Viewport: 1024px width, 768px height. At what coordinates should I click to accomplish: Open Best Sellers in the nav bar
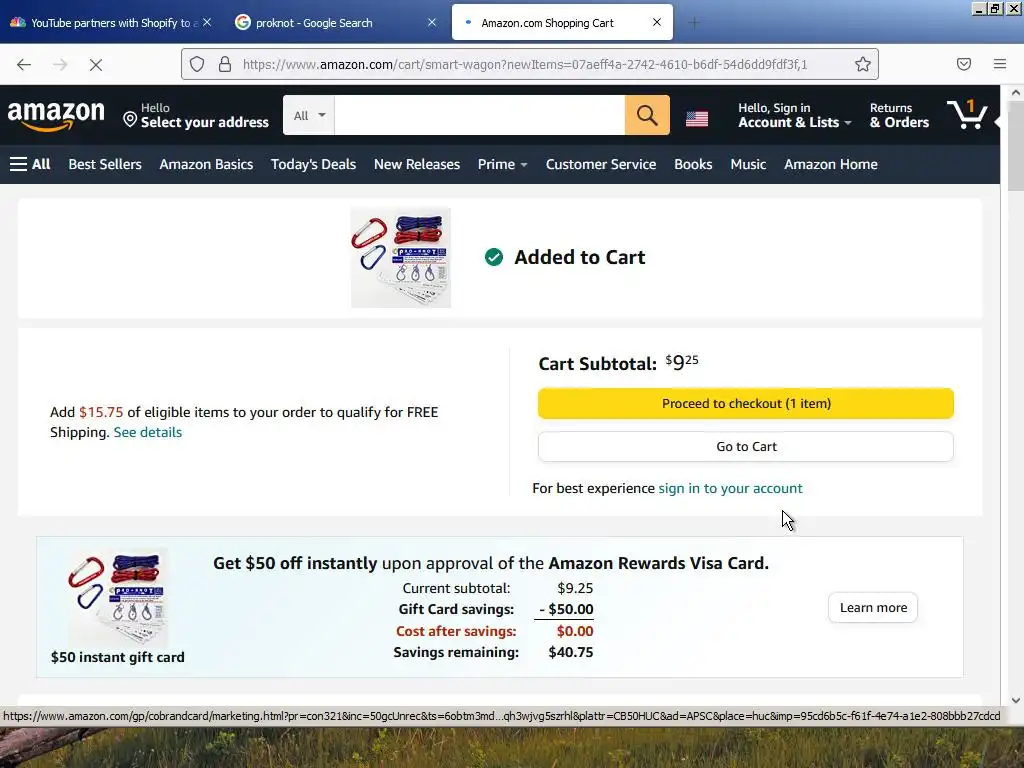tap(105, 164)
